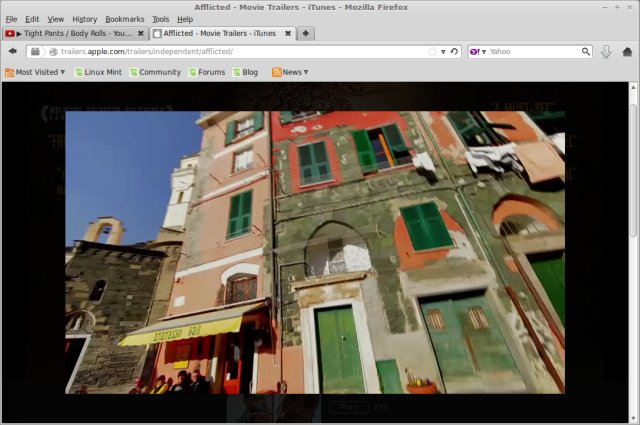Open Yahoo search engine selector dropdown
The width and height of the screenshot is (640, 425).
(479, 51)
